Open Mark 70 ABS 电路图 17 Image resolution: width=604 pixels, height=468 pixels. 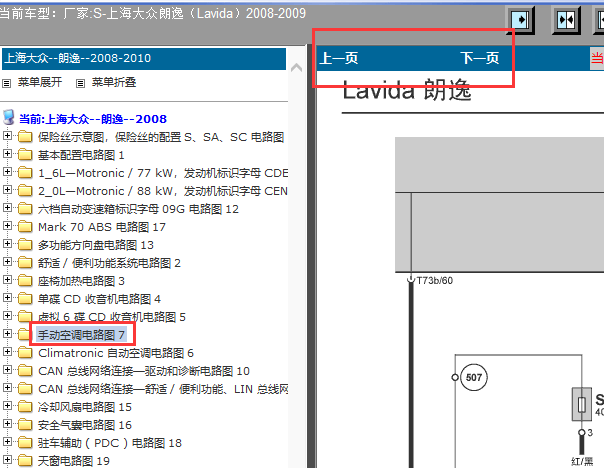pos(102,227)
